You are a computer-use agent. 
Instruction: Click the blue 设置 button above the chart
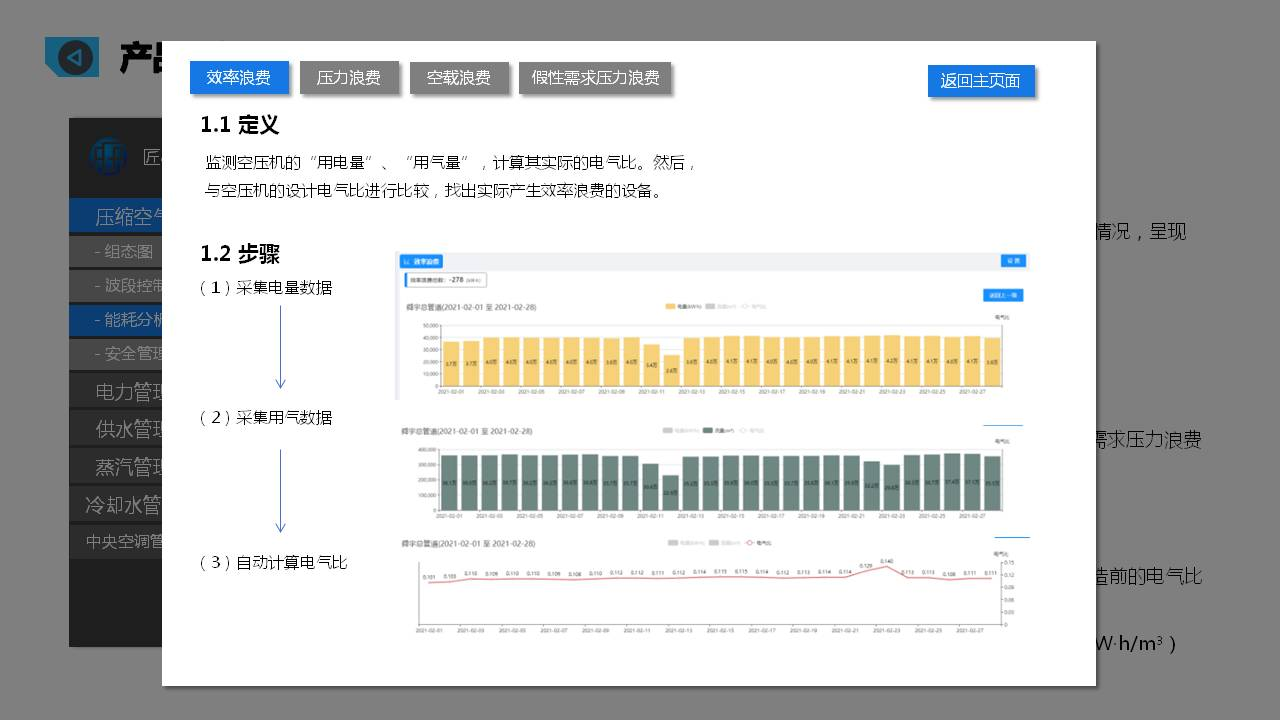(x=1013, y=261)
